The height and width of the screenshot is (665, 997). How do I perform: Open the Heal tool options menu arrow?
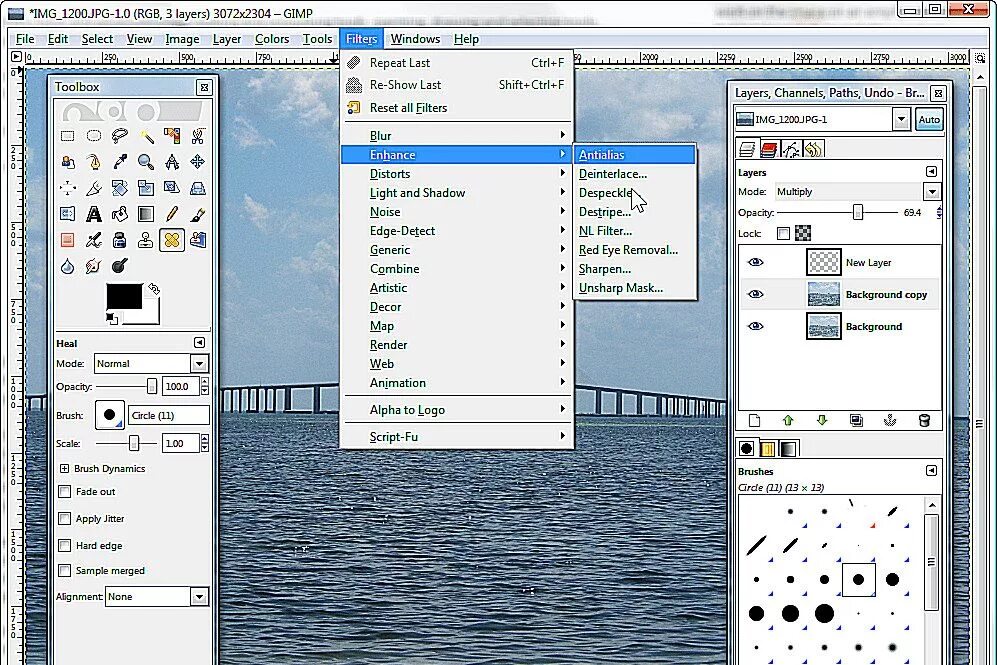[199, 343]
